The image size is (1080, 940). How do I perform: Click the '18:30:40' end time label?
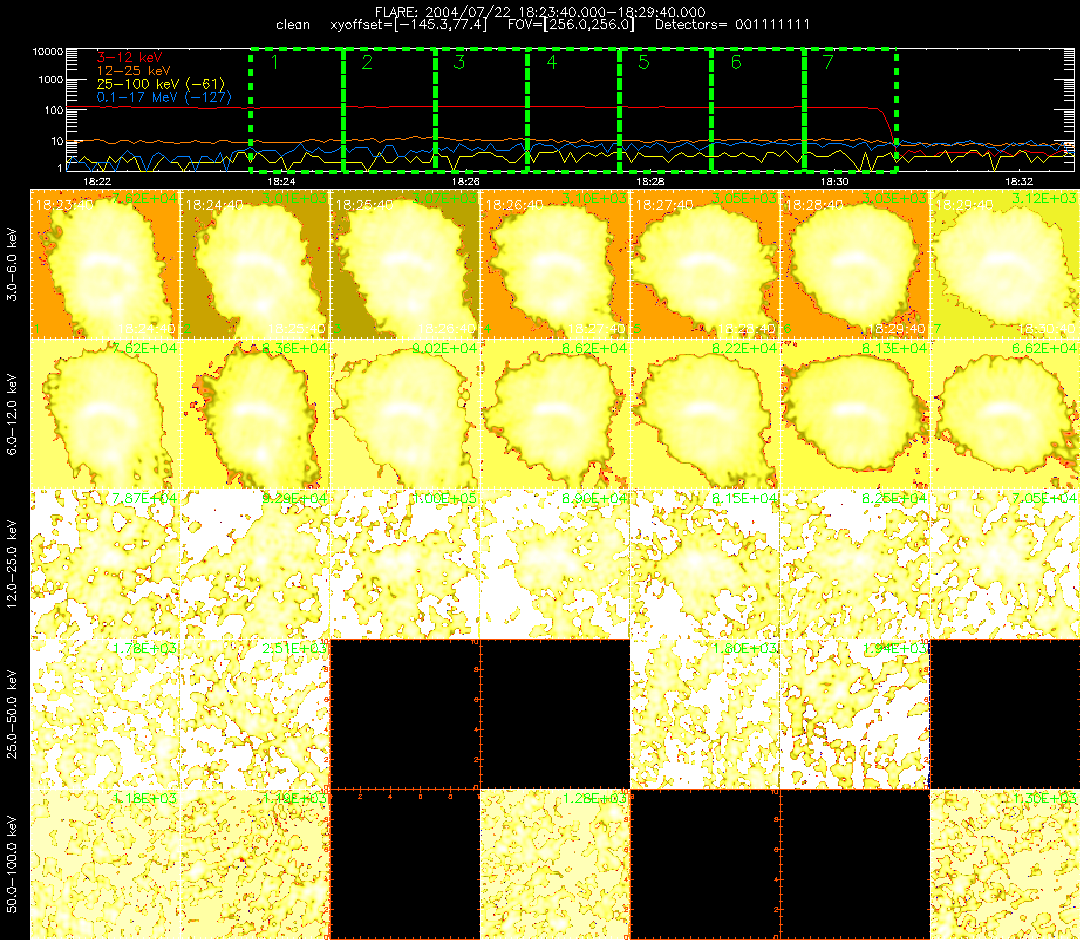[1047, 329]
